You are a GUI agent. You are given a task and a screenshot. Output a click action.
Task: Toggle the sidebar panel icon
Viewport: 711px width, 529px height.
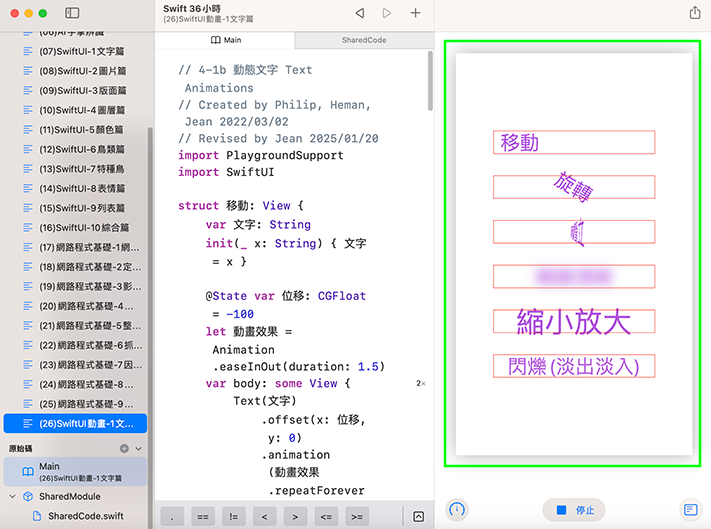point(72,13)
